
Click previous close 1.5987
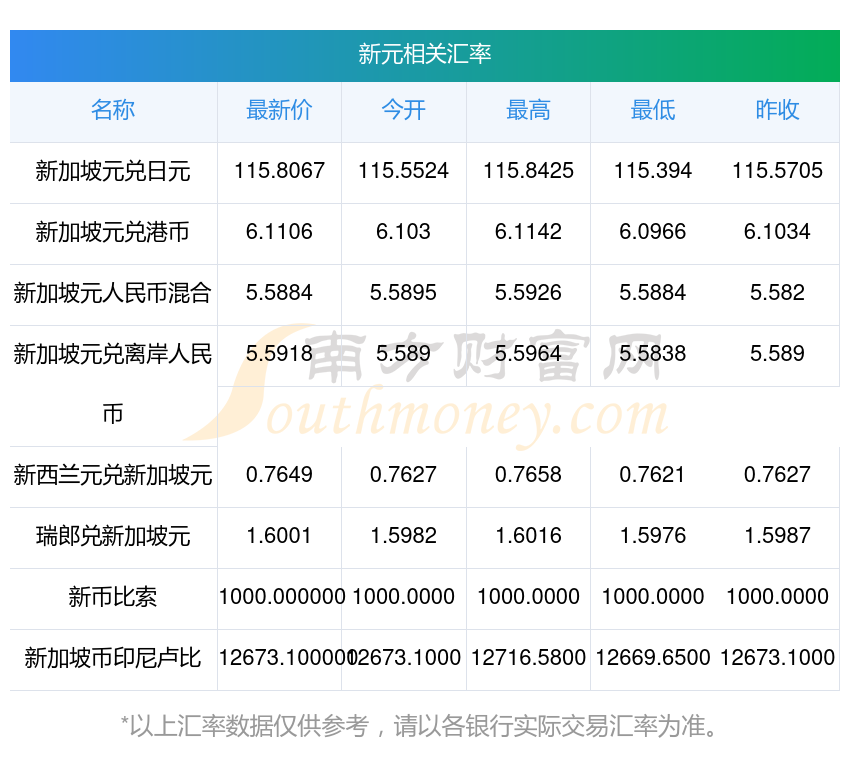point(777,536)
